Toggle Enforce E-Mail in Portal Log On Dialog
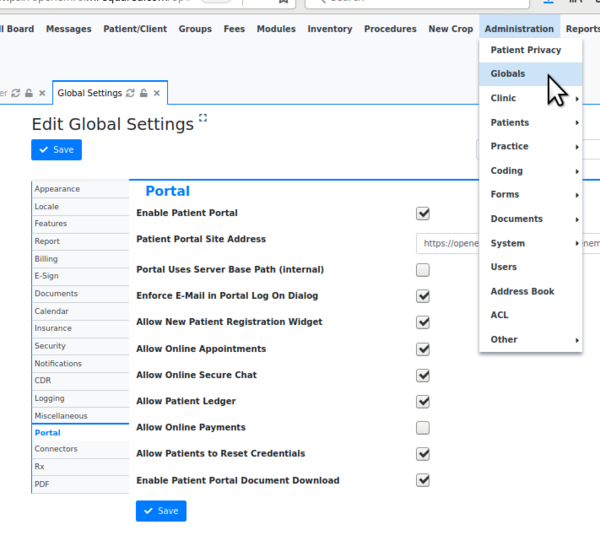The image size is (600, 541). [x=423, y=296]
